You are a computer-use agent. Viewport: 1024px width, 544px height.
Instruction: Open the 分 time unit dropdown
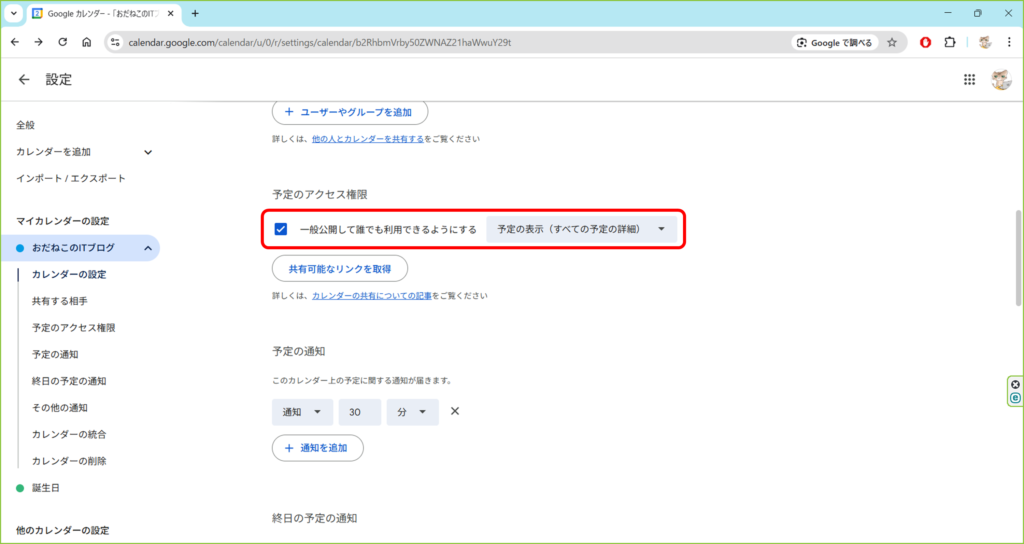click(412, 412)
